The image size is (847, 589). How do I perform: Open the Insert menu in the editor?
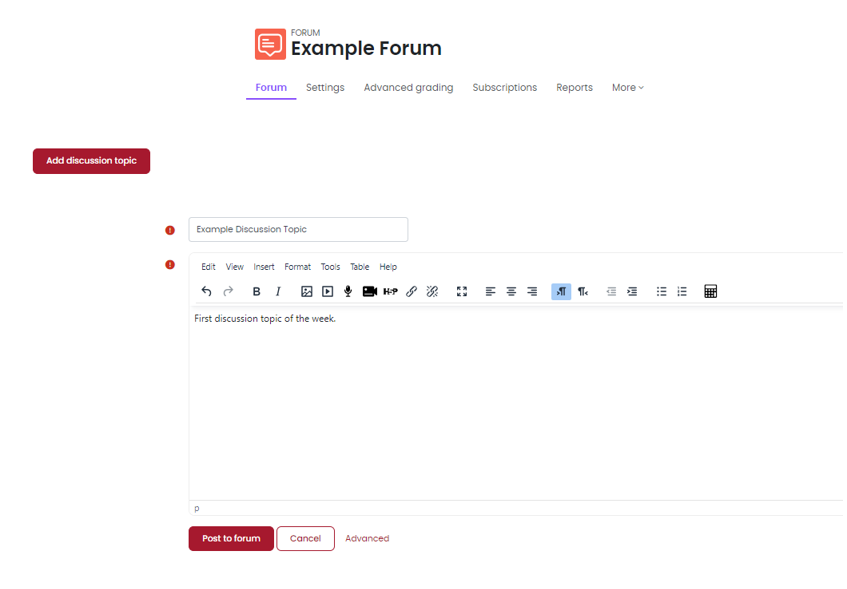click(263, 266)
